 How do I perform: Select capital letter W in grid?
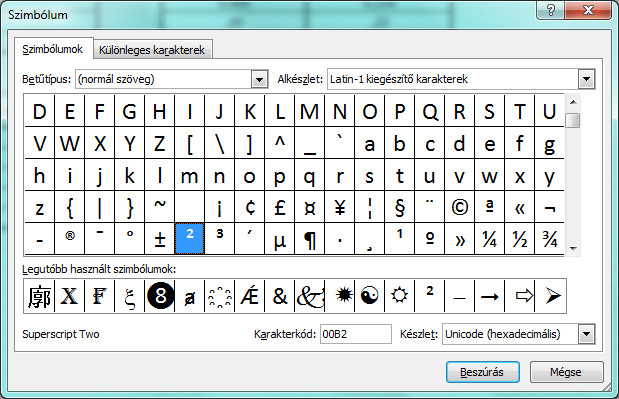pos(69,144)
